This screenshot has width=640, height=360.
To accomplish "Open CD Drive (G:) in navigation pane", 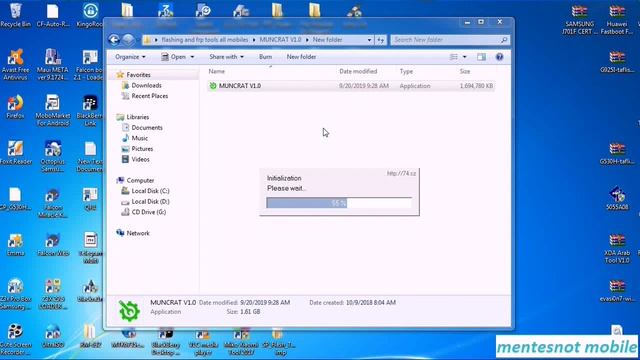I will pyautogui.click(x=149, y=212).
